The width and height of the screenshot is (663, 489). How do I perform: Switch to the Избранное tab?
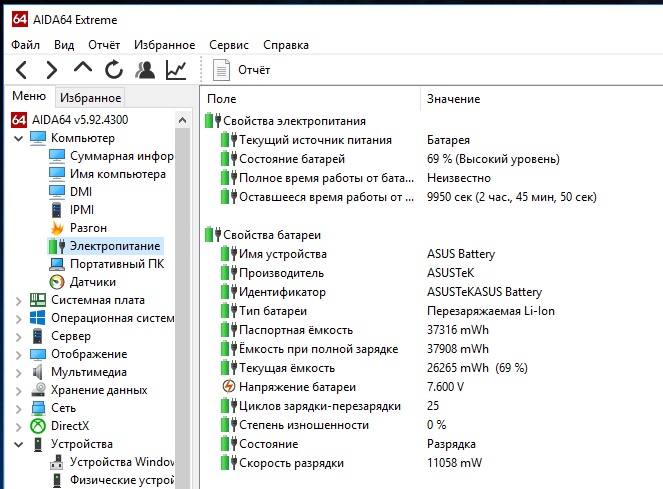pos(90,98)
